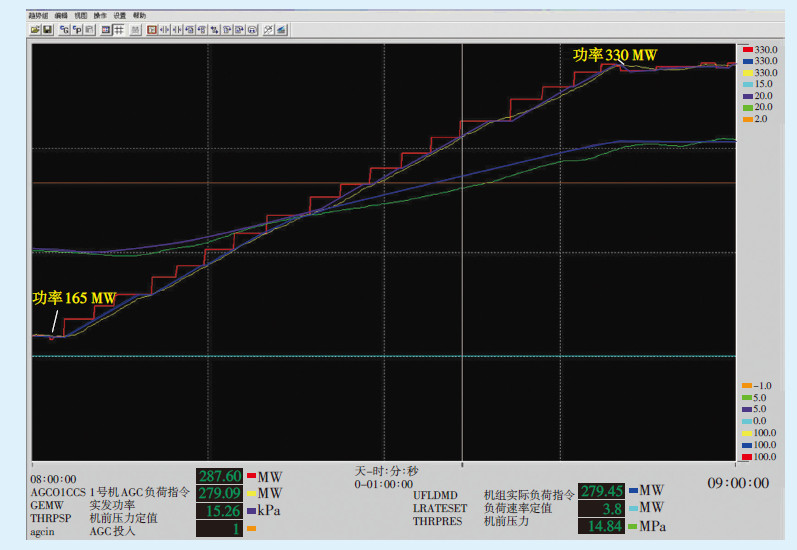This screenshot has width=797, height=550.
Task: Click the 功率 330 MW annotation label
Action: 614,55
